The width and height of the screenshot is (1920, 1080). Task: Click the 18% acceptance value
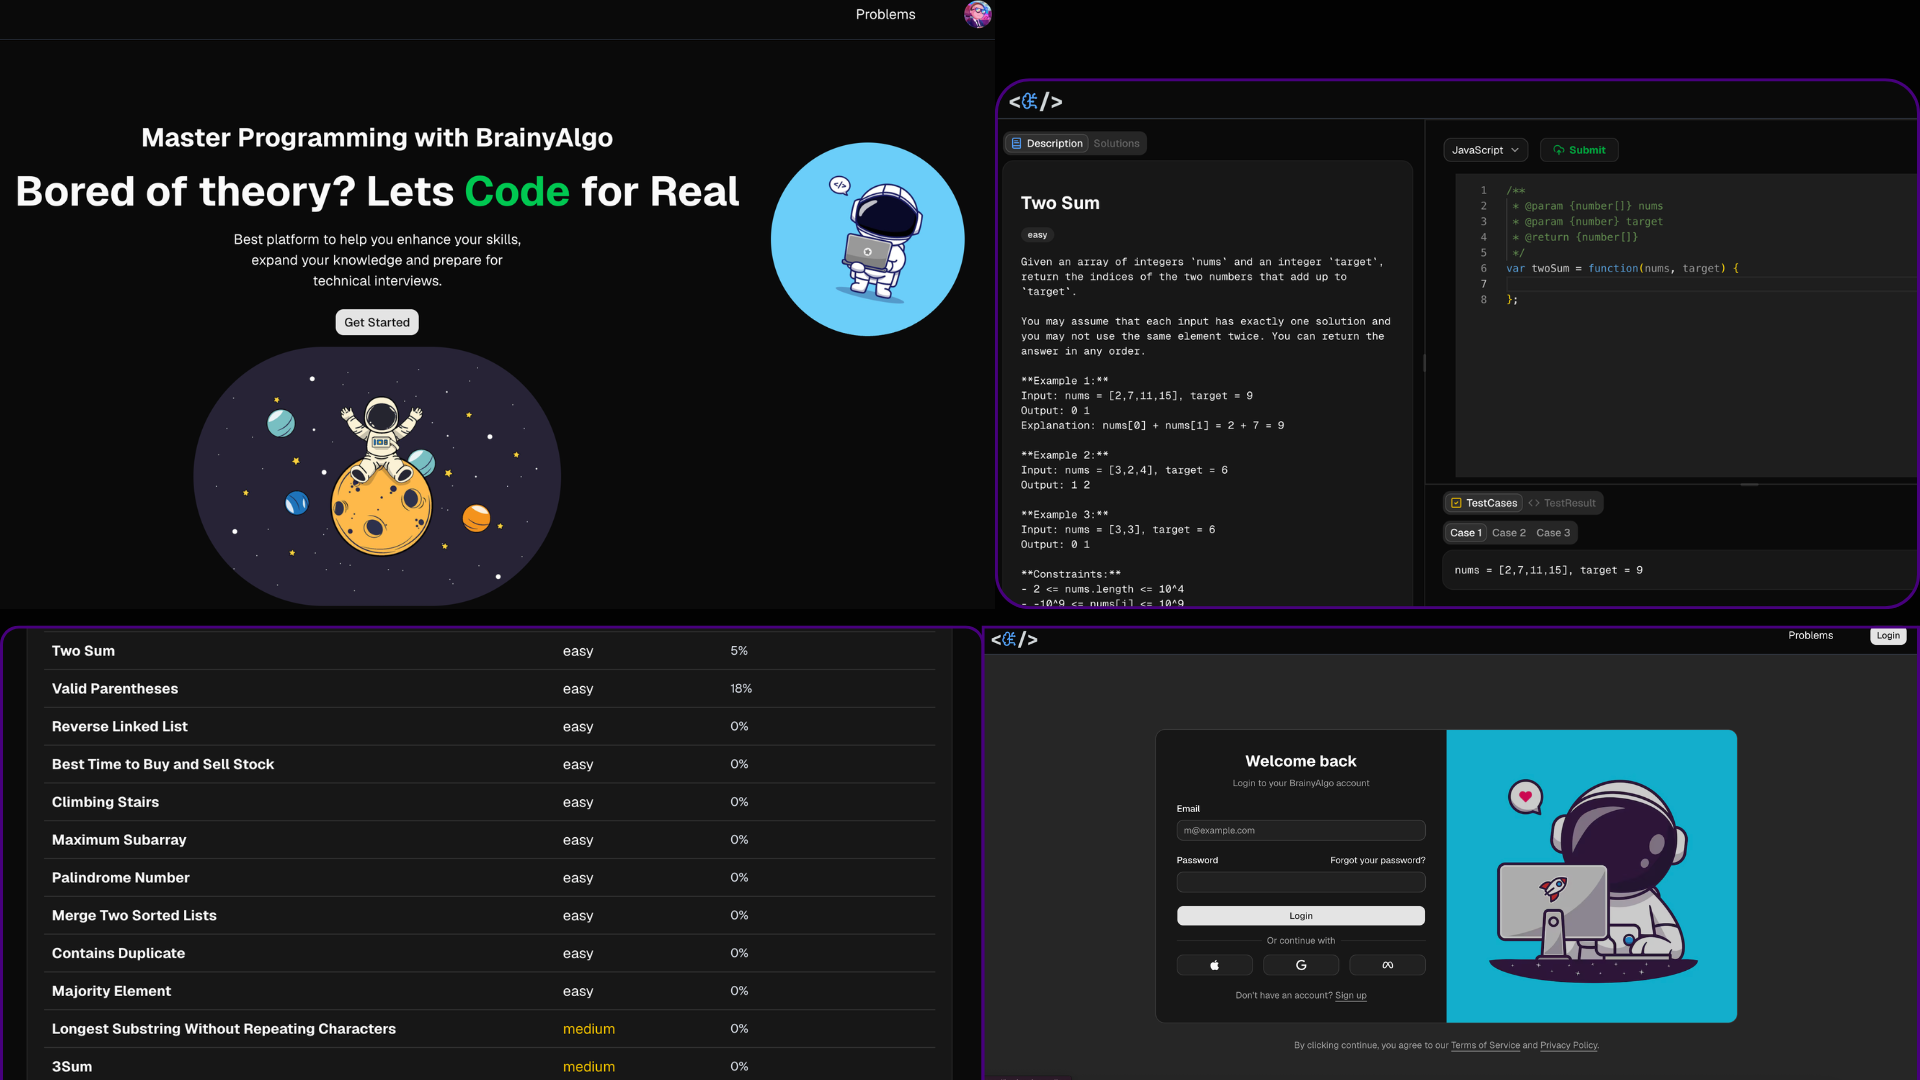(741, 689)
